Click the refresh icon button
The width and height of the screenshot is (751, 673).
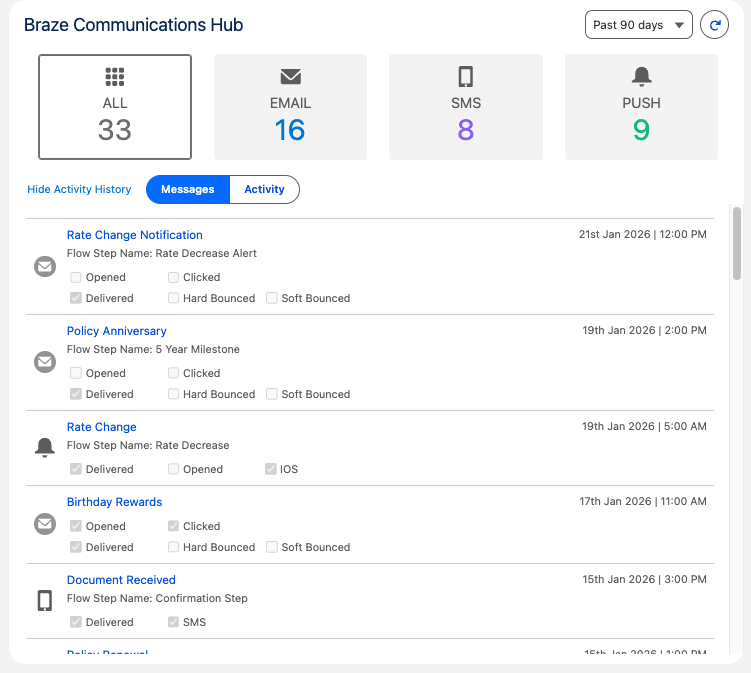click(x=714, y=25)
